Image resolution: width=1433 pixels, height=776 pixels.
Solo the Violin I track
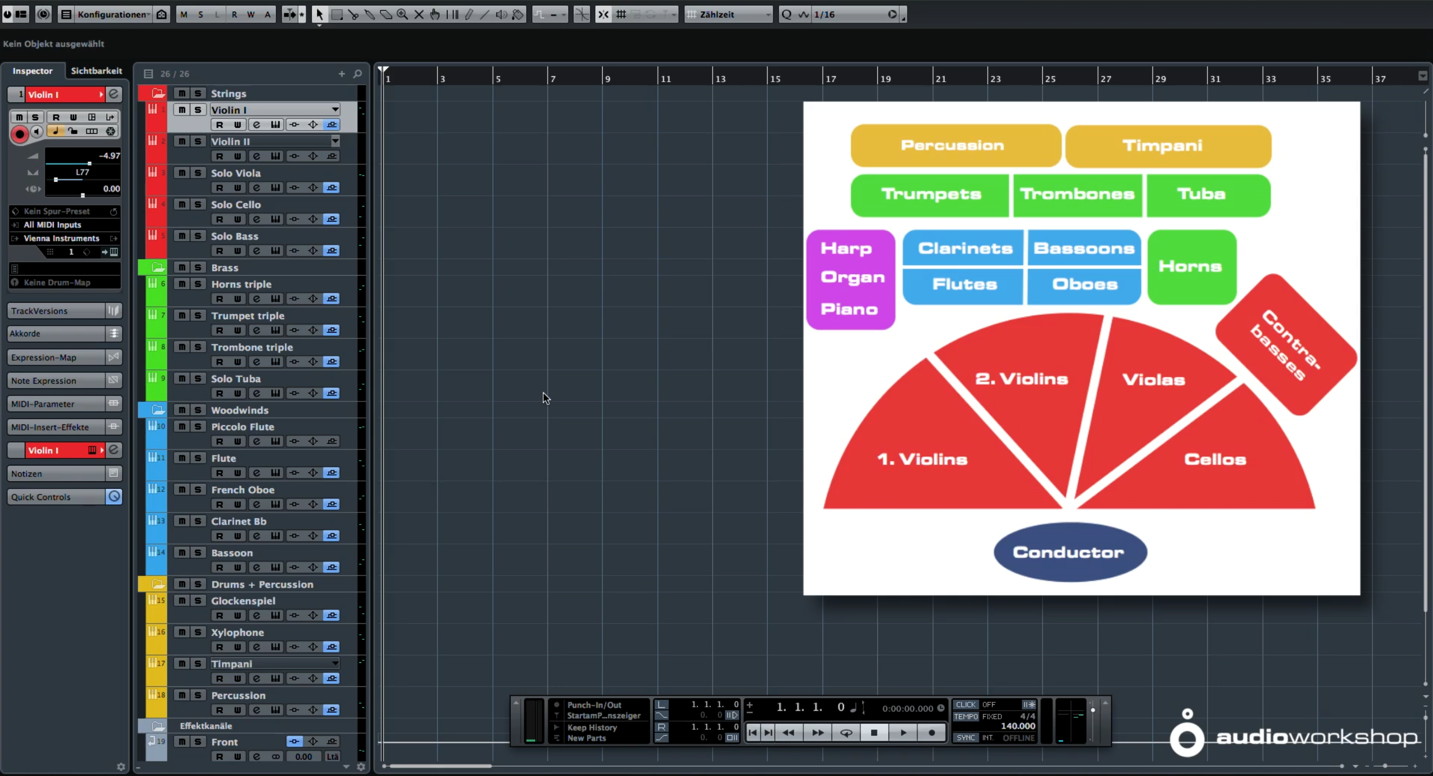pyautogui.click(x=36, y=118)
